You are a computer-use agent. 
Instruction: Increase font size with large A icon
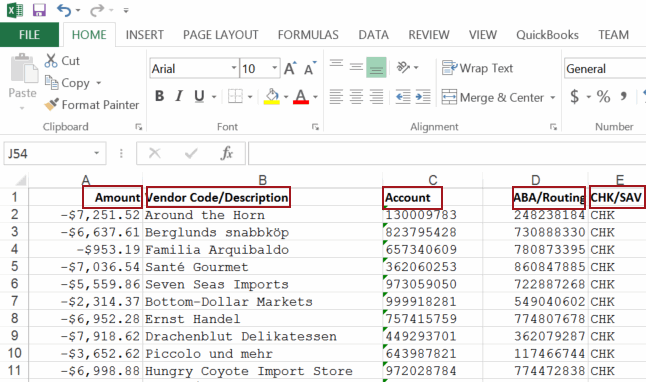(290, 68)
